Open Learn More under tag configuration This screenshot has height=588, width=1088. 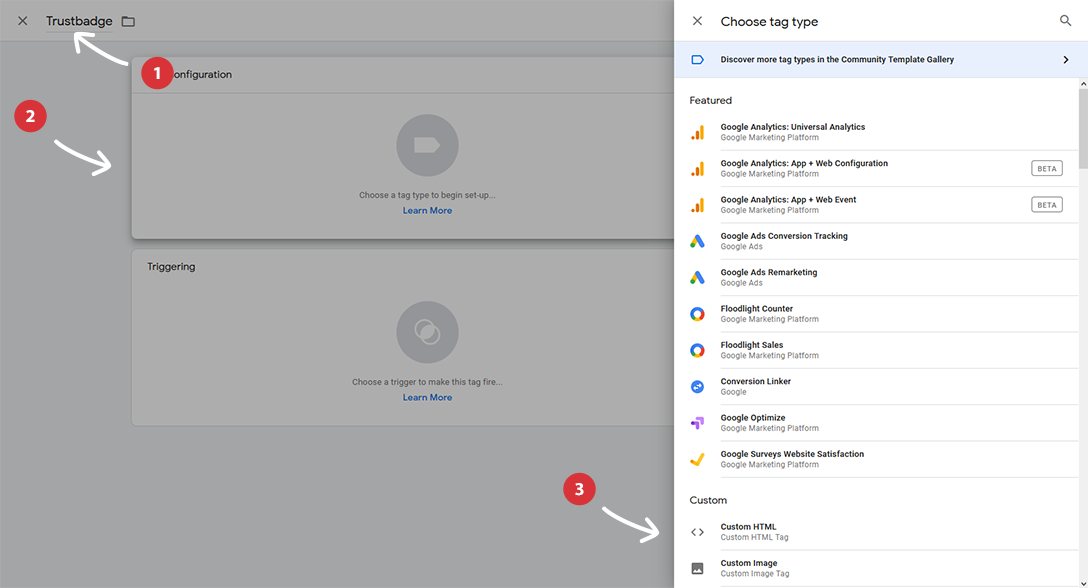(427, 210)
